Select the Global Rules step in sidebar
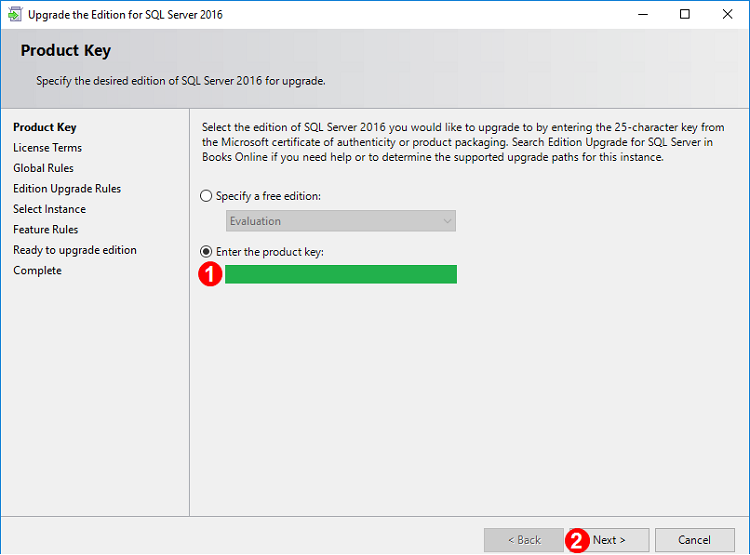Screen dimensions: 750x555 (44, 168)
